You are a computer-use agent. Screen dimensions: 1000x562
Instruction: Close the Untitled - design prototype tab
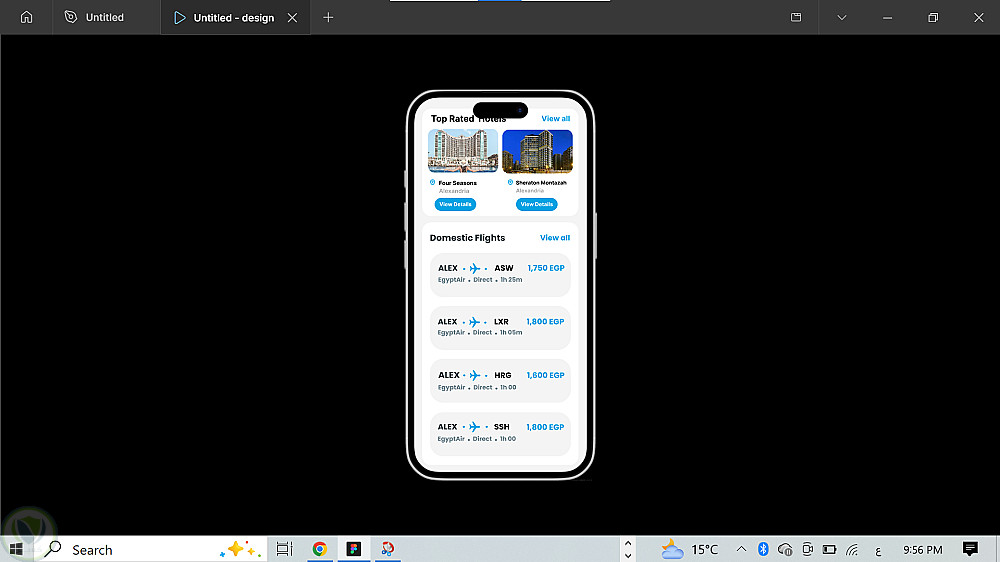292,18
